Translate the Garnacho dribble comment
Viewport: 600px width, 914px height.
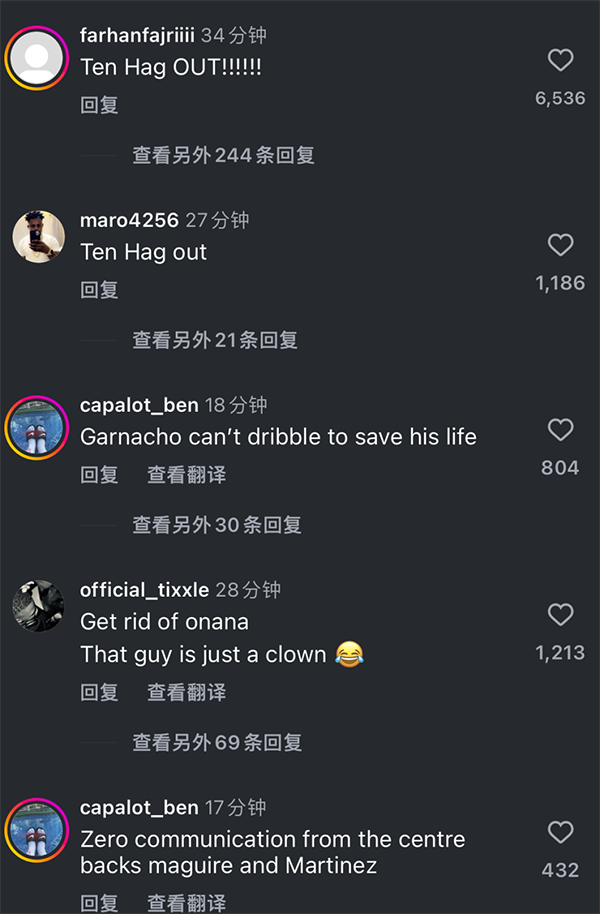pyautogui.click(x=187, y=475)
